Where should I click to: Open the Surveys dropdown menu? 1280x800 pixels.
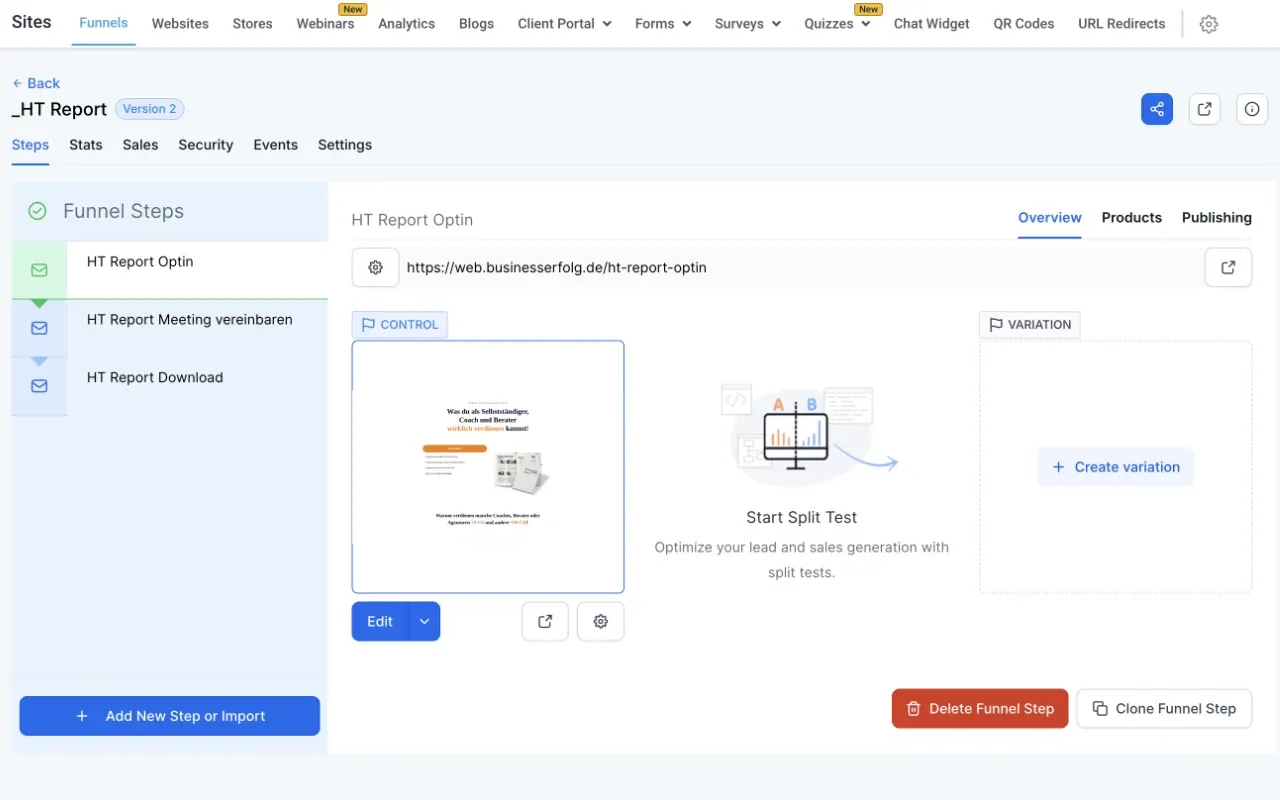tap(747, 23)
